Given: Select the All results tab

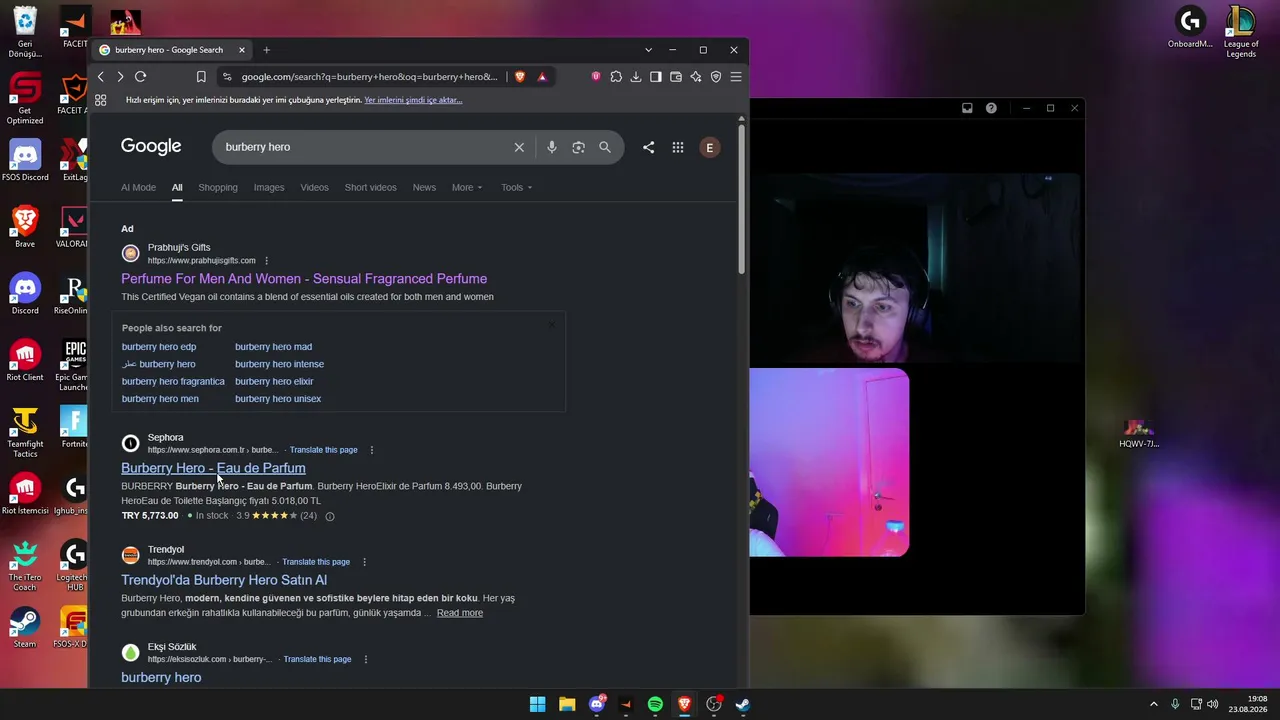Looking at the screenshot, I should (177, 188).
